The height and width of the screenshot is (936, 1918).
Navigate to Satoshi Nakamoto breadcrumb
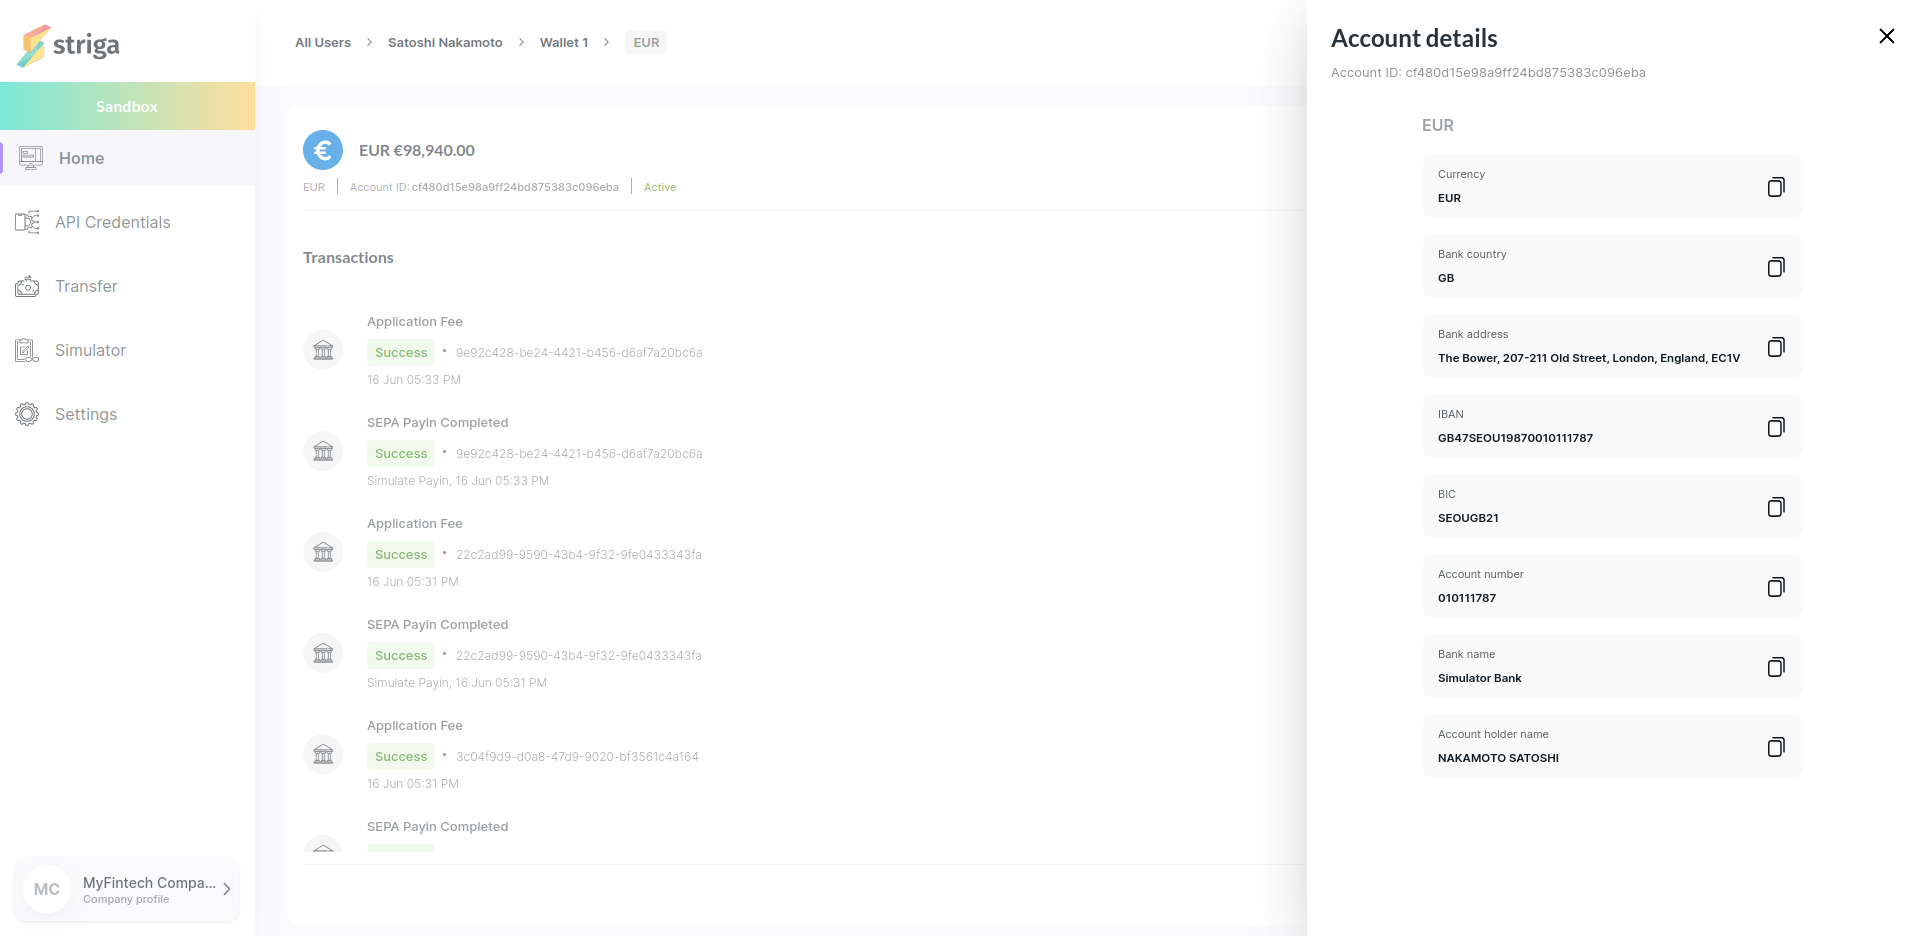click(445, 42)
